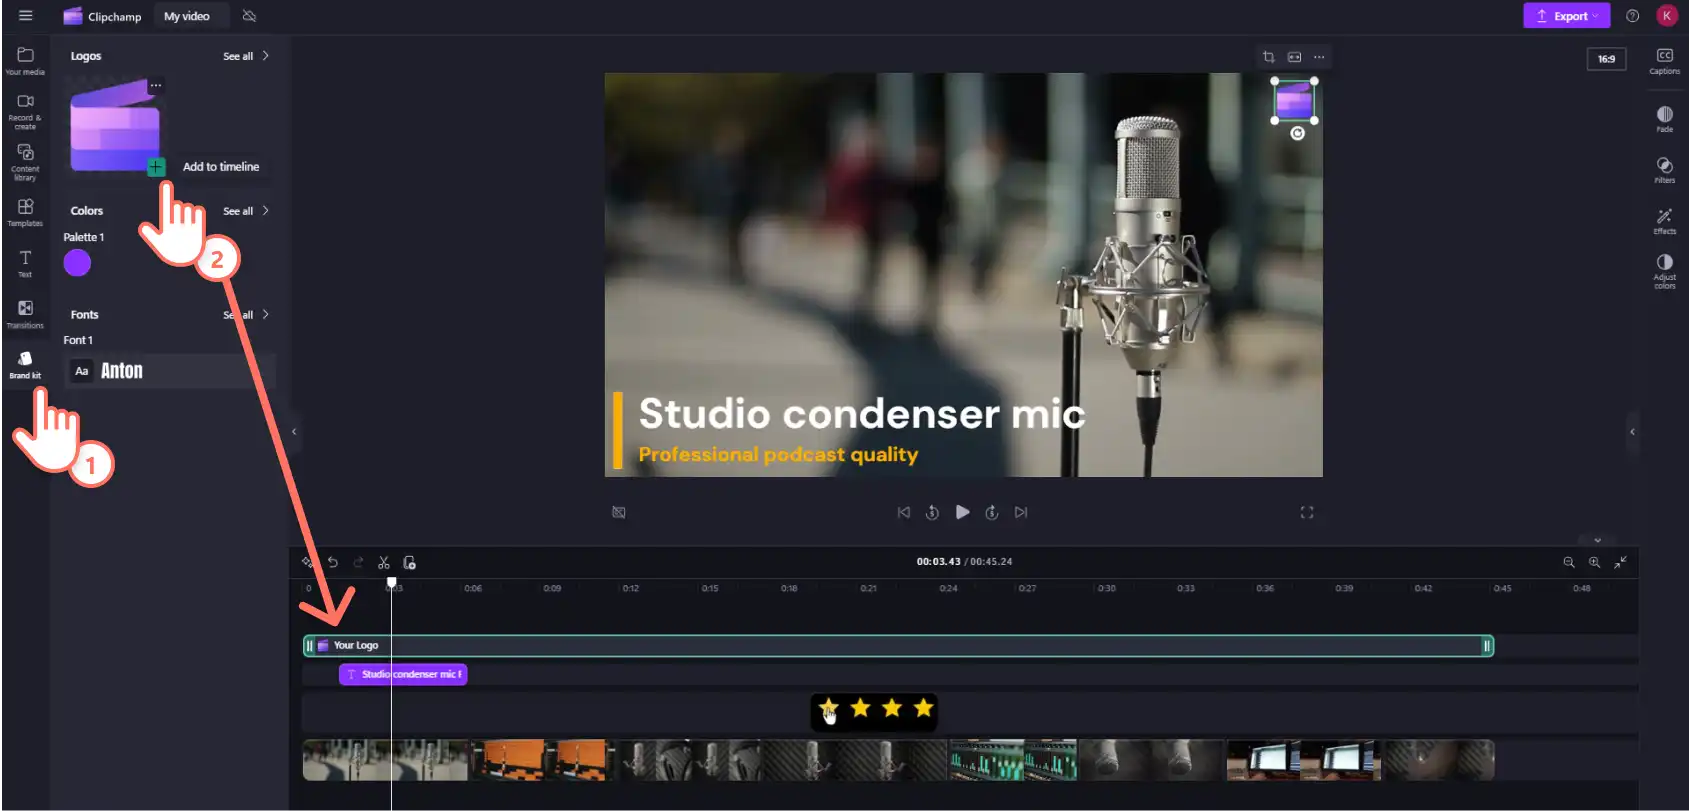
Task: Open the Transitions sidebar tab
Action: point(25,314)
